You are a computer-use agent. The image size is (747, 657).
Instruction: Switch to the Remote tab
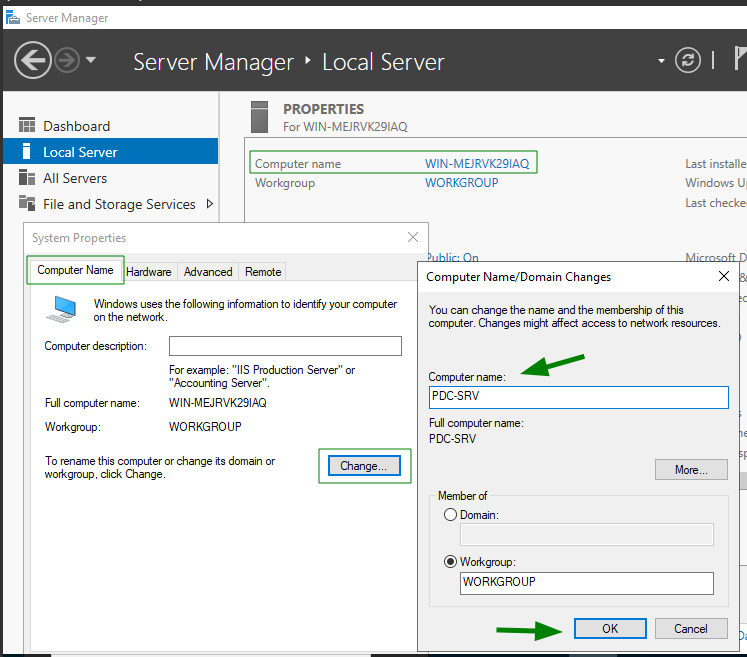263,272
